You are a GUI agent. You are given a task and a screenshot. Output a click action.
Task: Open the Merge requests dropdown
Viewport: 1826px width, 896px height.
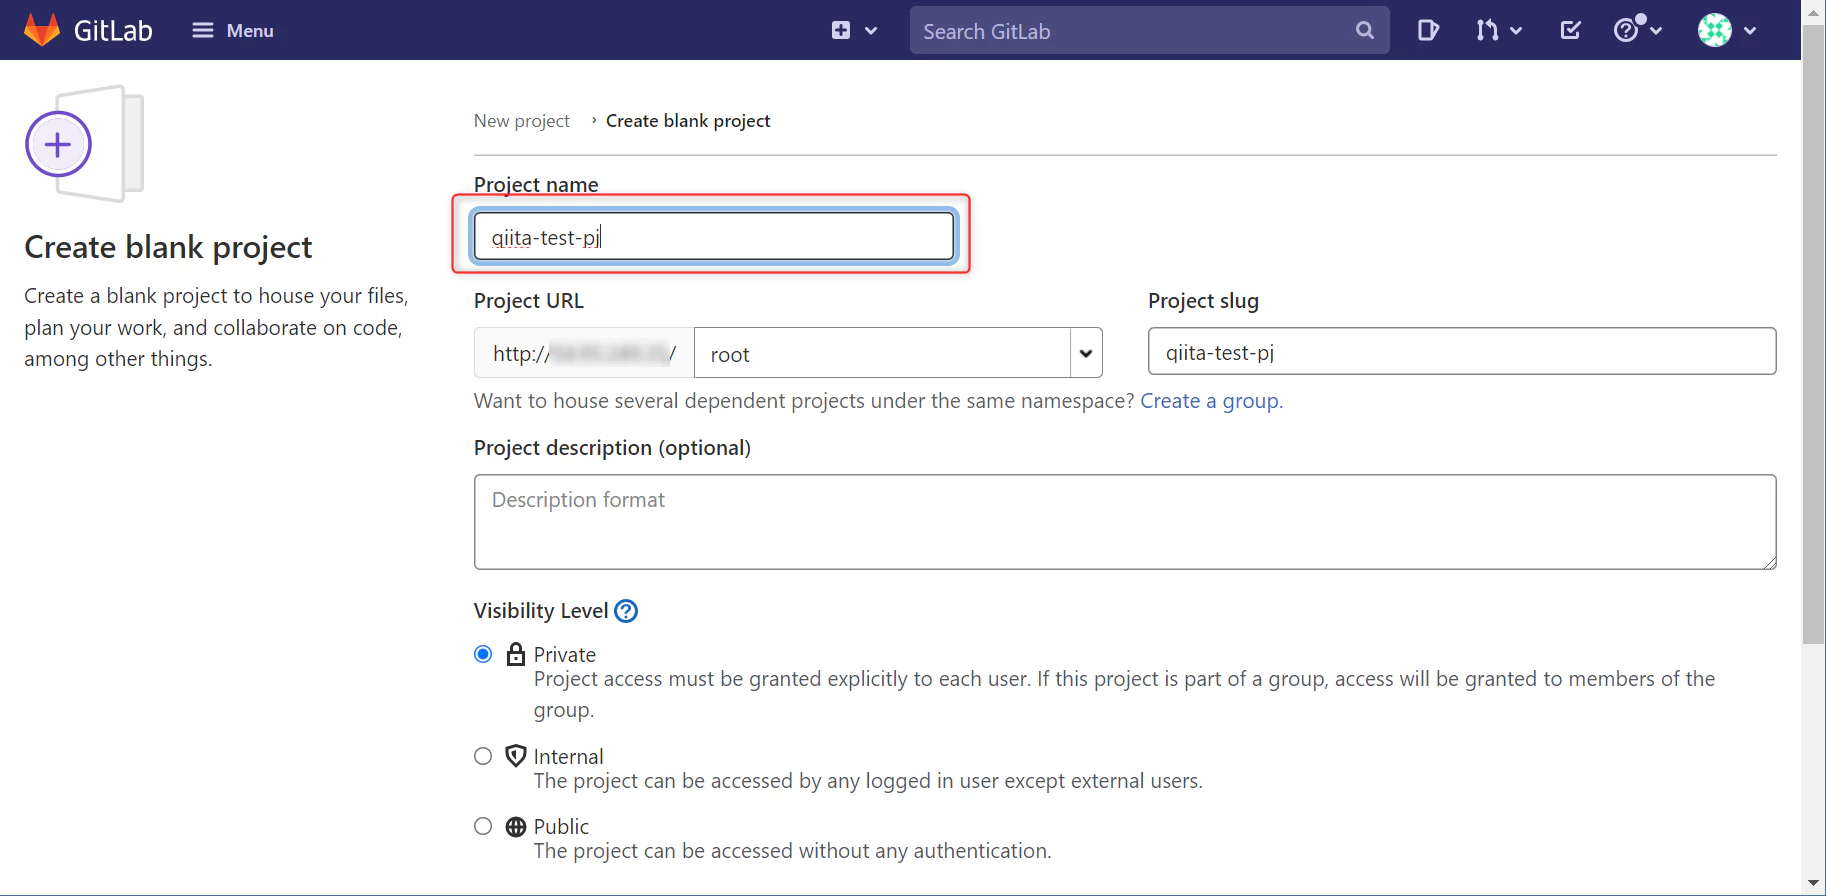click(x=1499, y=31)
